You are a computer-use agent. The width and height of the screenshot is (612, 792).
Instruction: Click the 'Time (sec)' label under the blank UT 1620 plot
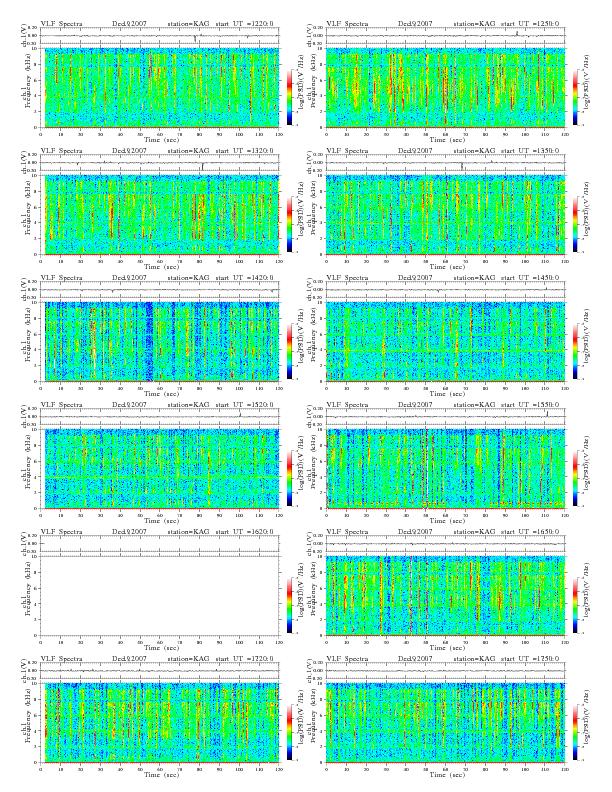point(162,648)
